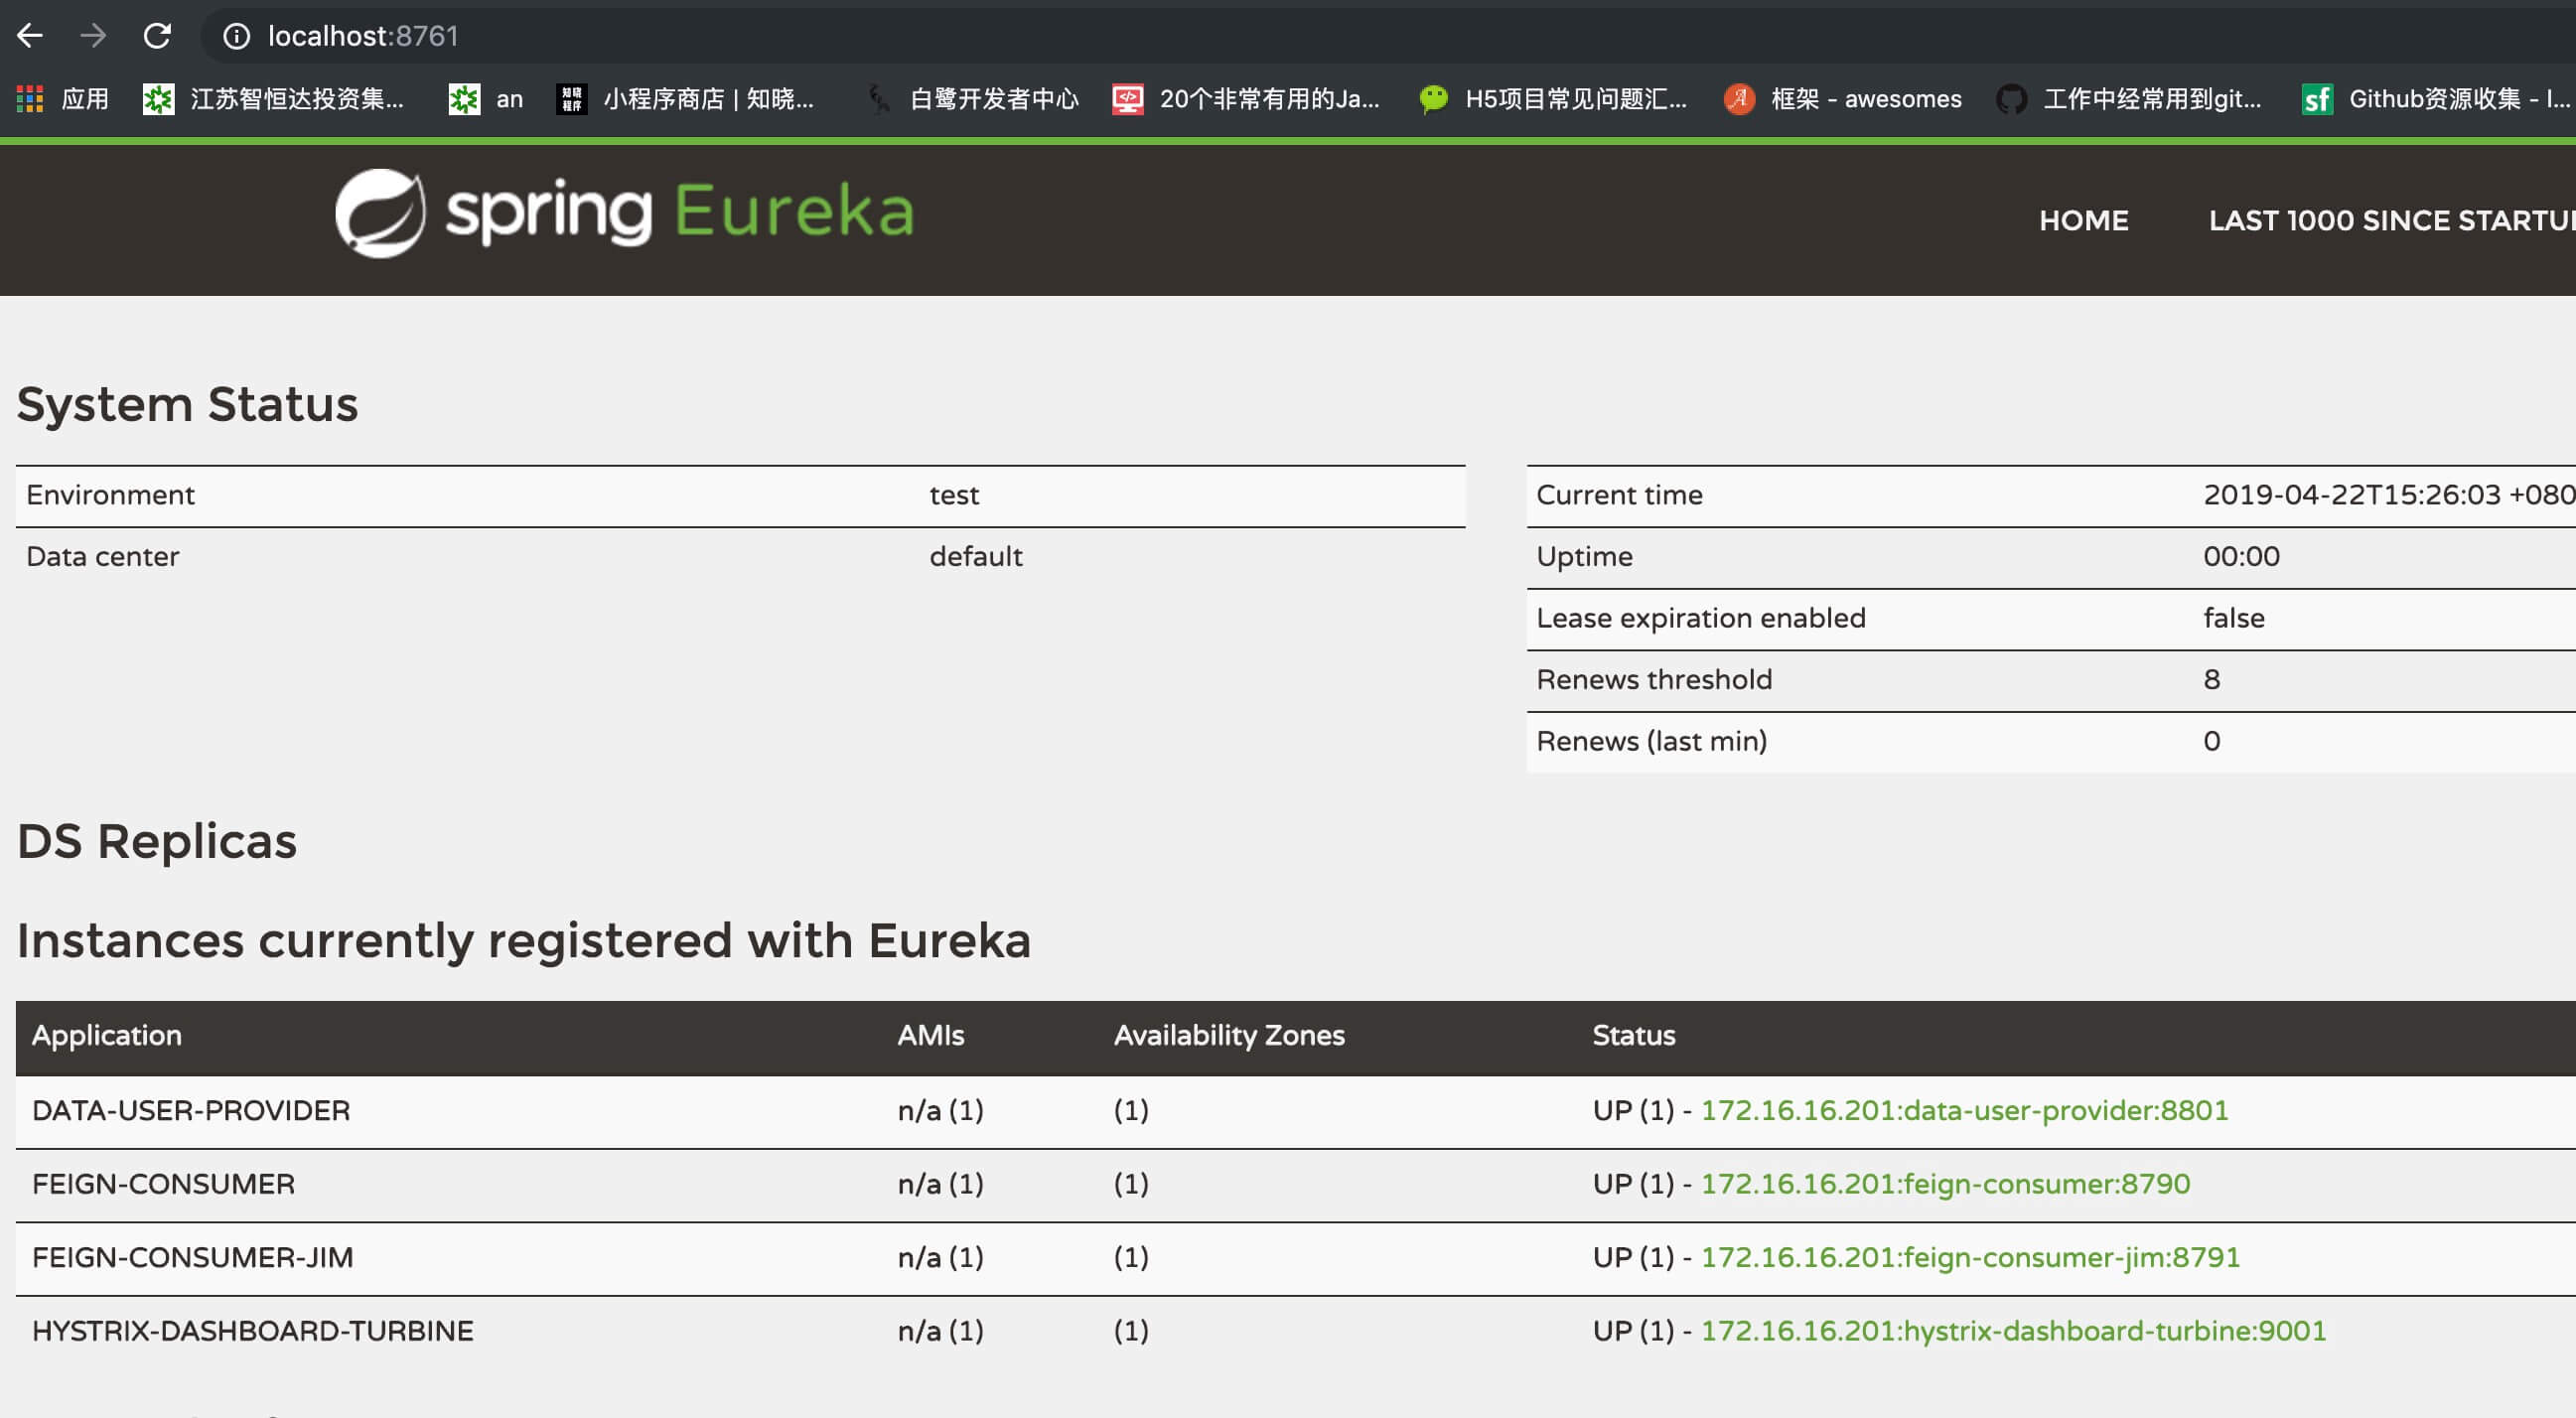The image size is (2576, 1418).
Task: Click the Renews threshold value 8
Action: tap(2212, 680)
